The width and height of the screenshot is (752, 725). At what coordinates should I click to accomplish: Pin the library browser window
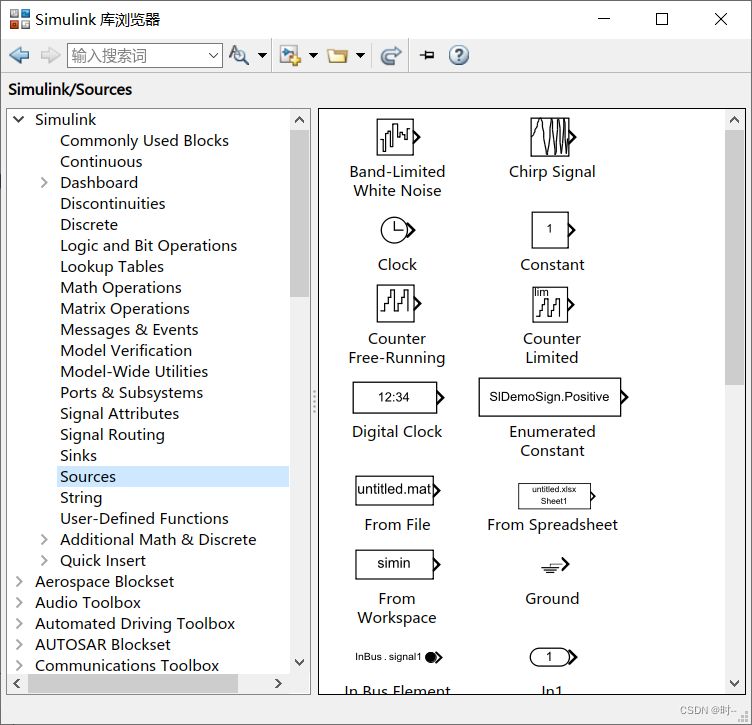(427, 55)
